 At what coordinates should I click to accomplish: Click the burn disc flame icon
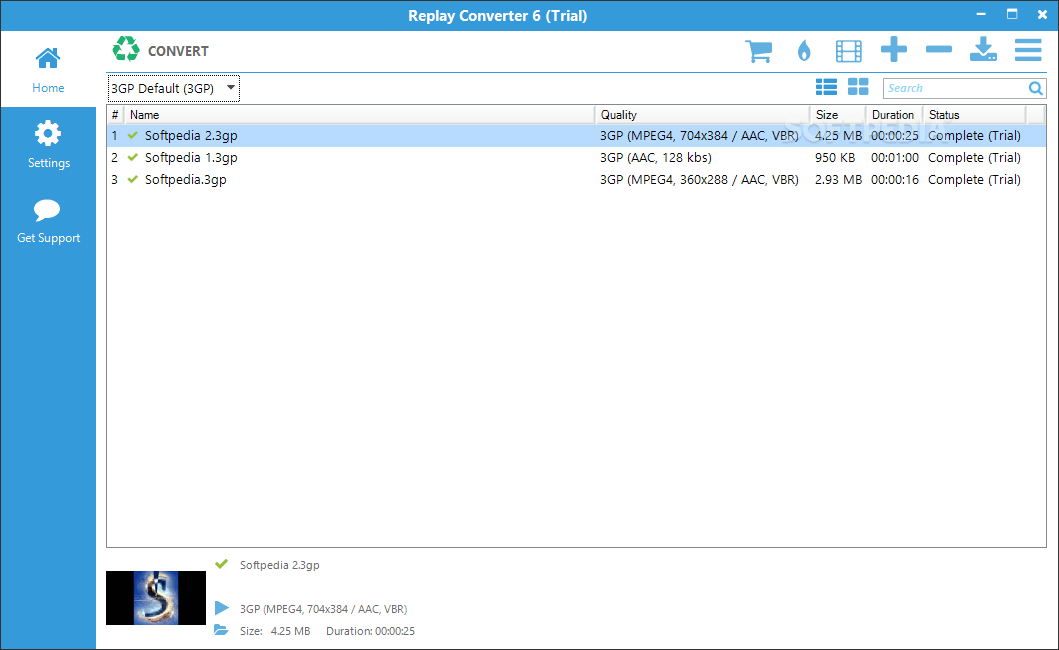(x=804, y=51)
